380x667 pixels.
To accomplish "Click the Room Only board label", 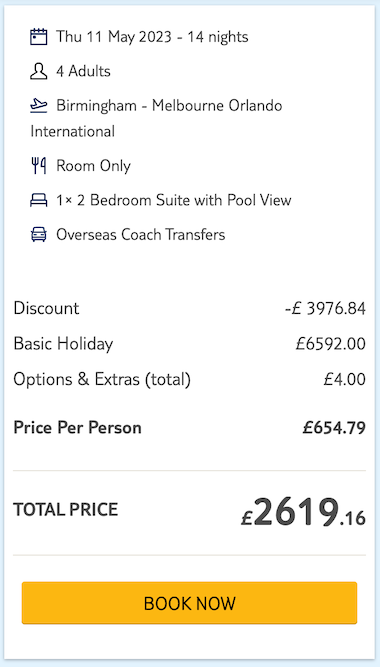I will pyautogui.click(x=93, y=165).
